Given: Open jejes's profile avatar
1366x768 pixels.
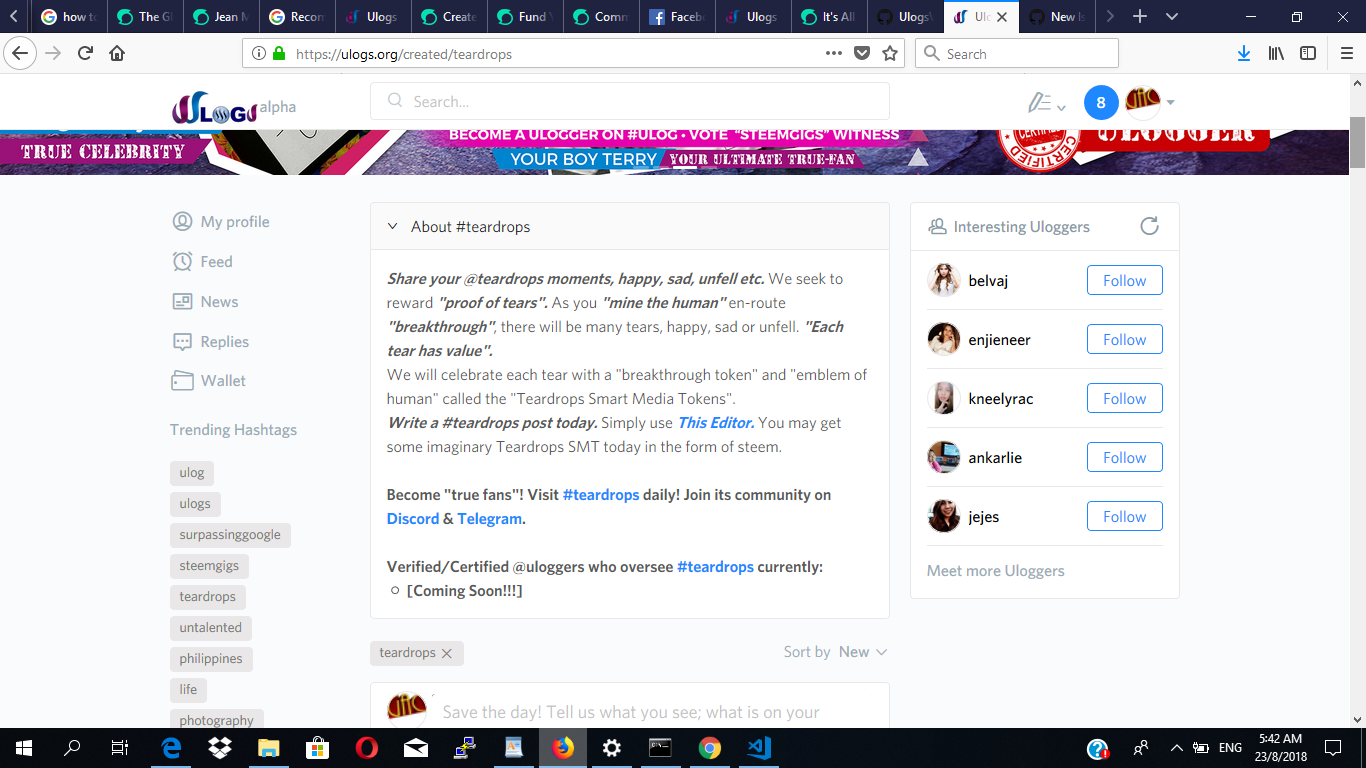Looking at the screenshot, I should point(944,517).
